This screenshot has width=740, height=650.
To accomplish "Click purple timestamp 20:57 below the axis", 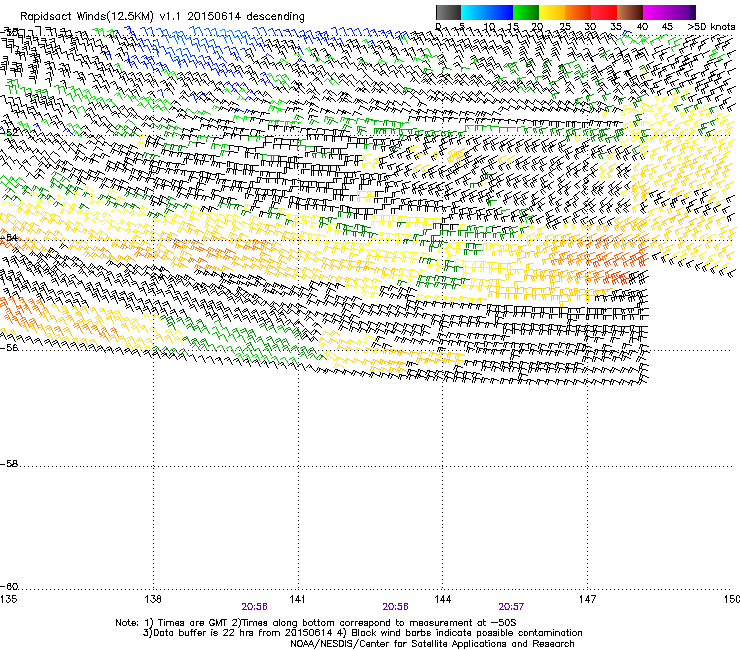I will (x=511, y=607).
